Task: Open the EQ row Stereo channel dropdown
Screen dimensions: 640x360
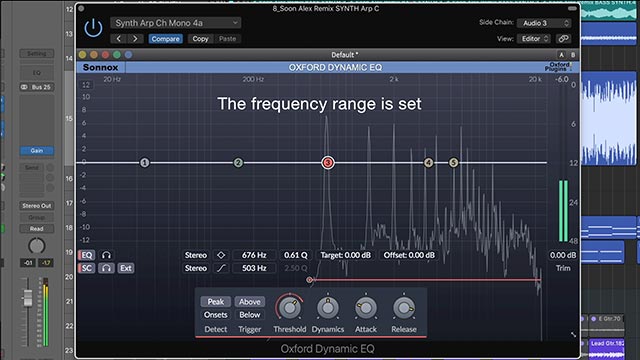Action: tap(196, 255)
